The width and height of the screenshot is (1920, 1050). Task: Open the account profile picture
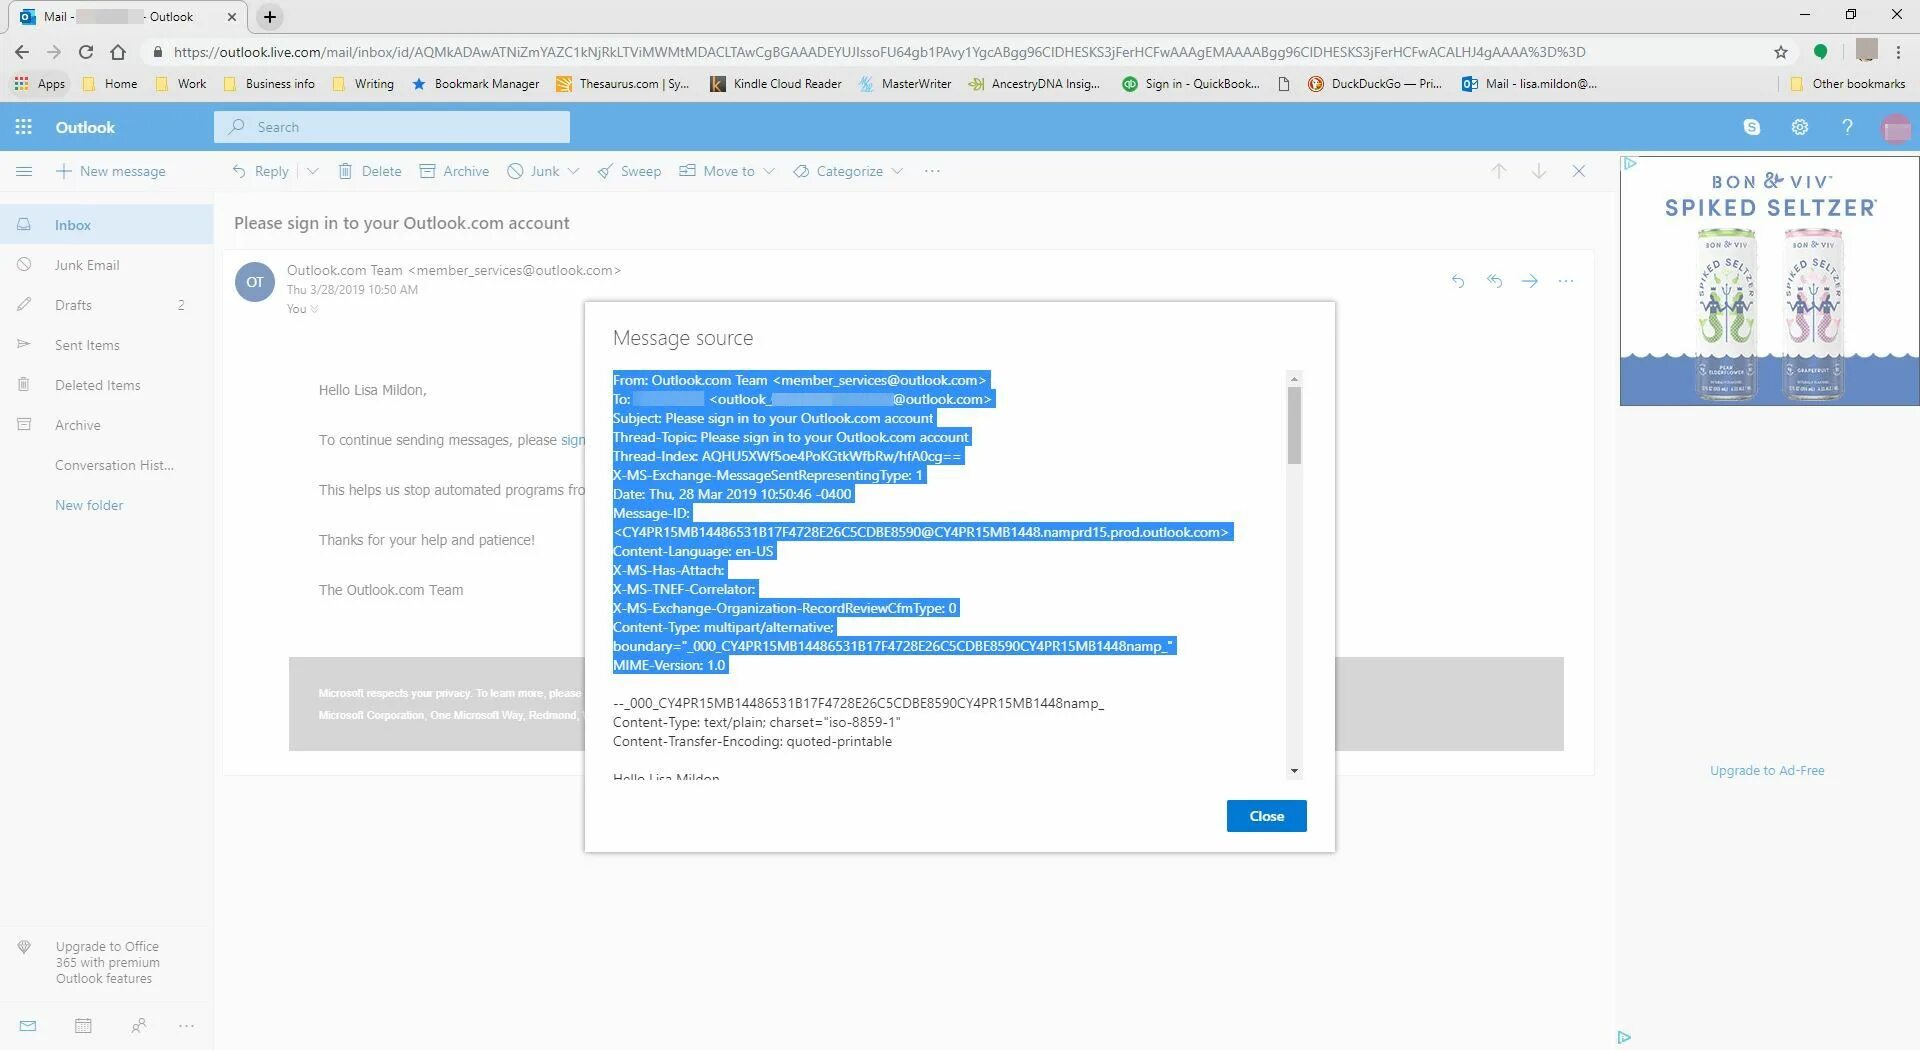[1896, 128]
